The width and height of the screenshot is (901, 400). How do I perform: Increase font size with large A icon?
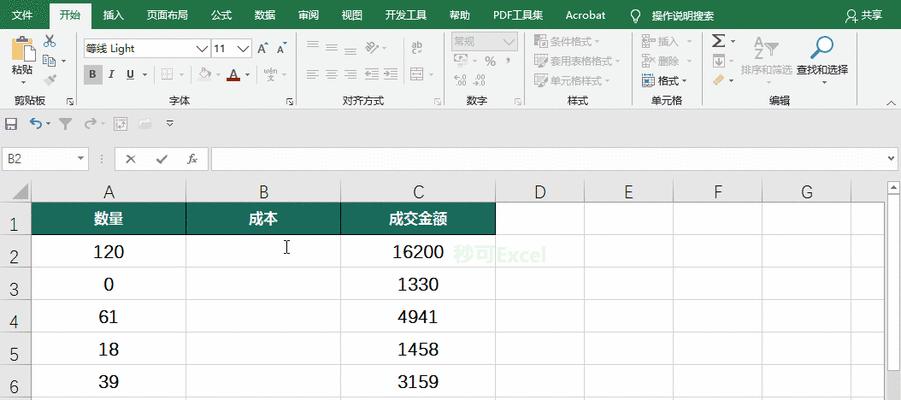pyautogui.click(x=262, y=49)
